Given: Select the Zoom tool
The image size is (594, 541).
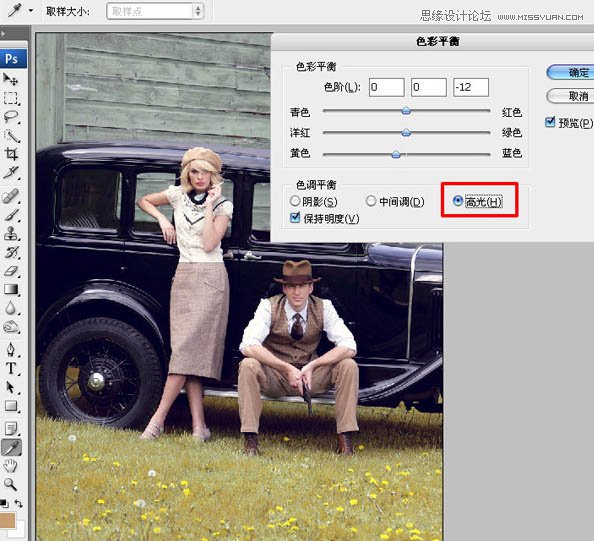Looking at the screenshot, I should (11, 484).
